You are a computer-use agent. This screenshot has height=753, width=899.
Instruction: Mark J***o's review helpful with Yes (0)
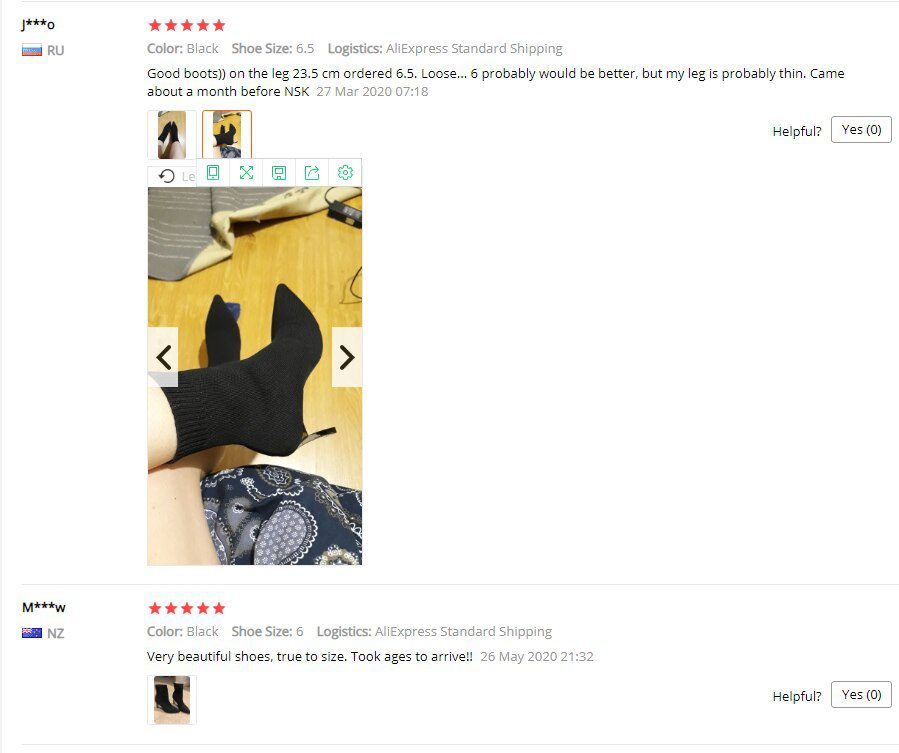[x=861, y=130]
